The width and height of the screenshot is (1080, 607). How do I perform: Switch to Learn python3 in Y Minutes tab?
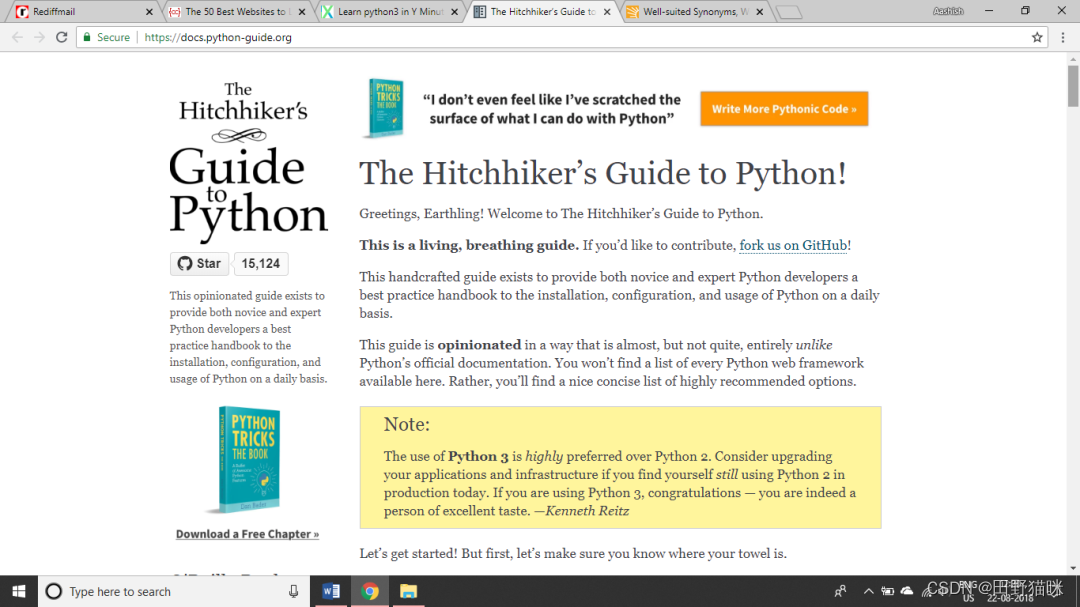click(x=389, y=12)
